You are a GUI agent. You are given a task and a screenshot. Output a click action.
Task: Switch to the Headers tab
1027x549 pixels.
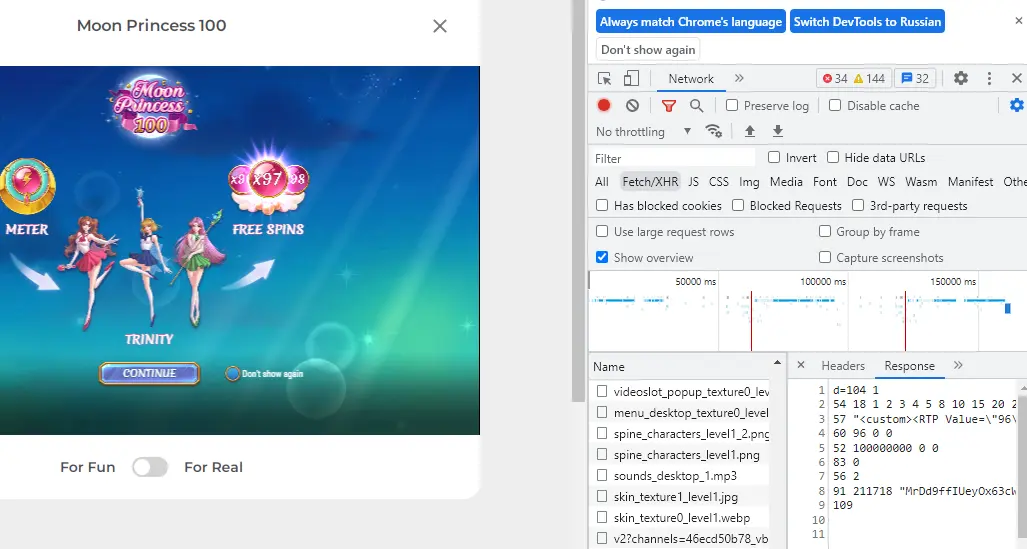pos(843,366)
